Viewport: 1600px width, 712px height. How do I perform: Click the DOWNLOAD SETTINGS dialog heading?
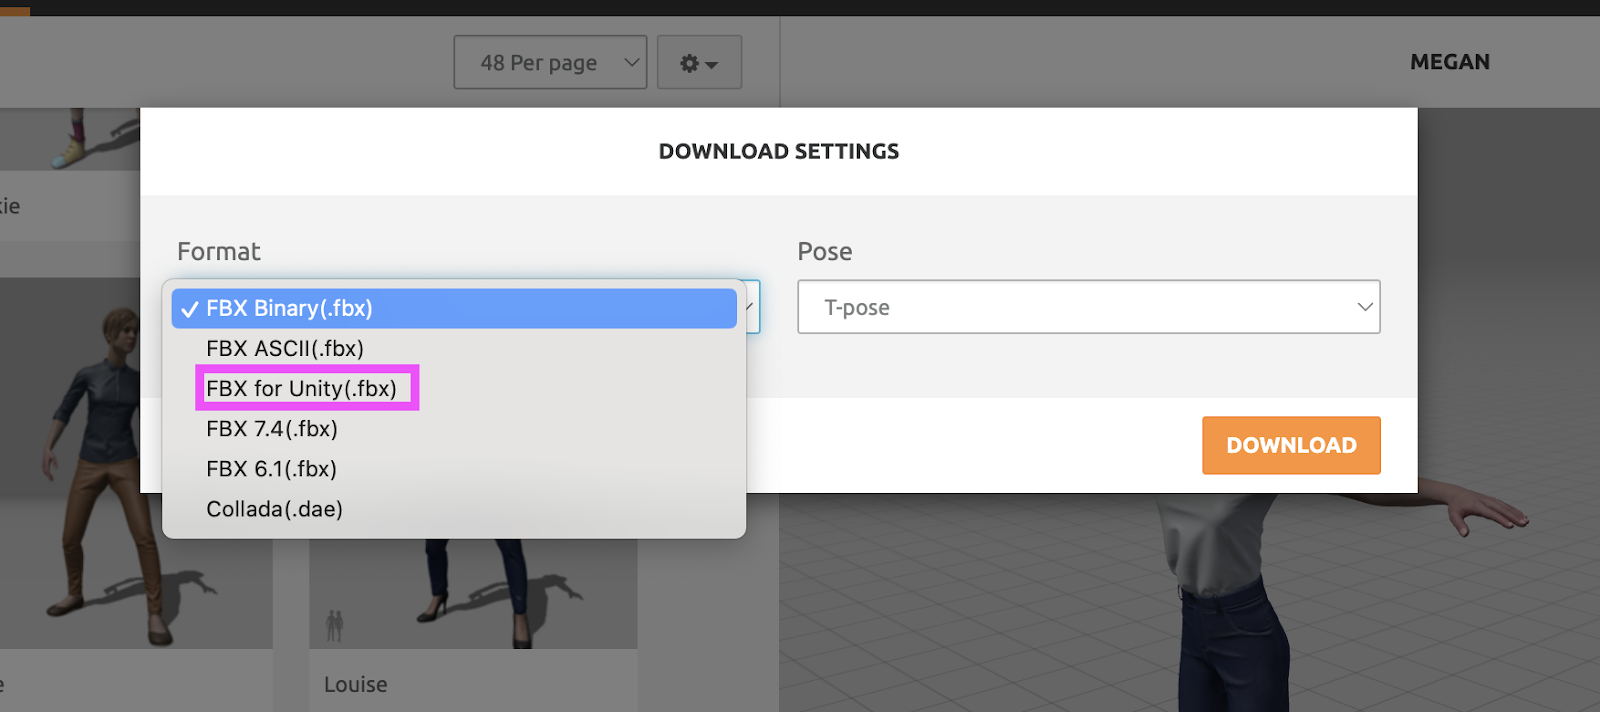[x=778, y=152]
